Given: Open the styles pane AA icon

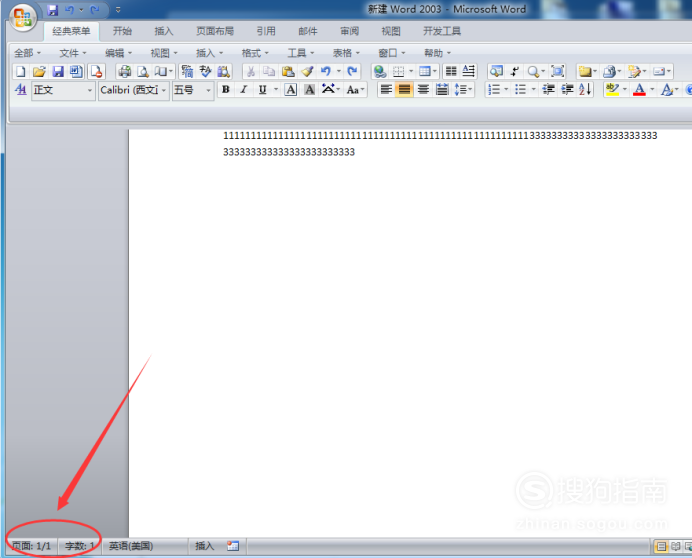Looking at the screenshot, I should point(20,90).
